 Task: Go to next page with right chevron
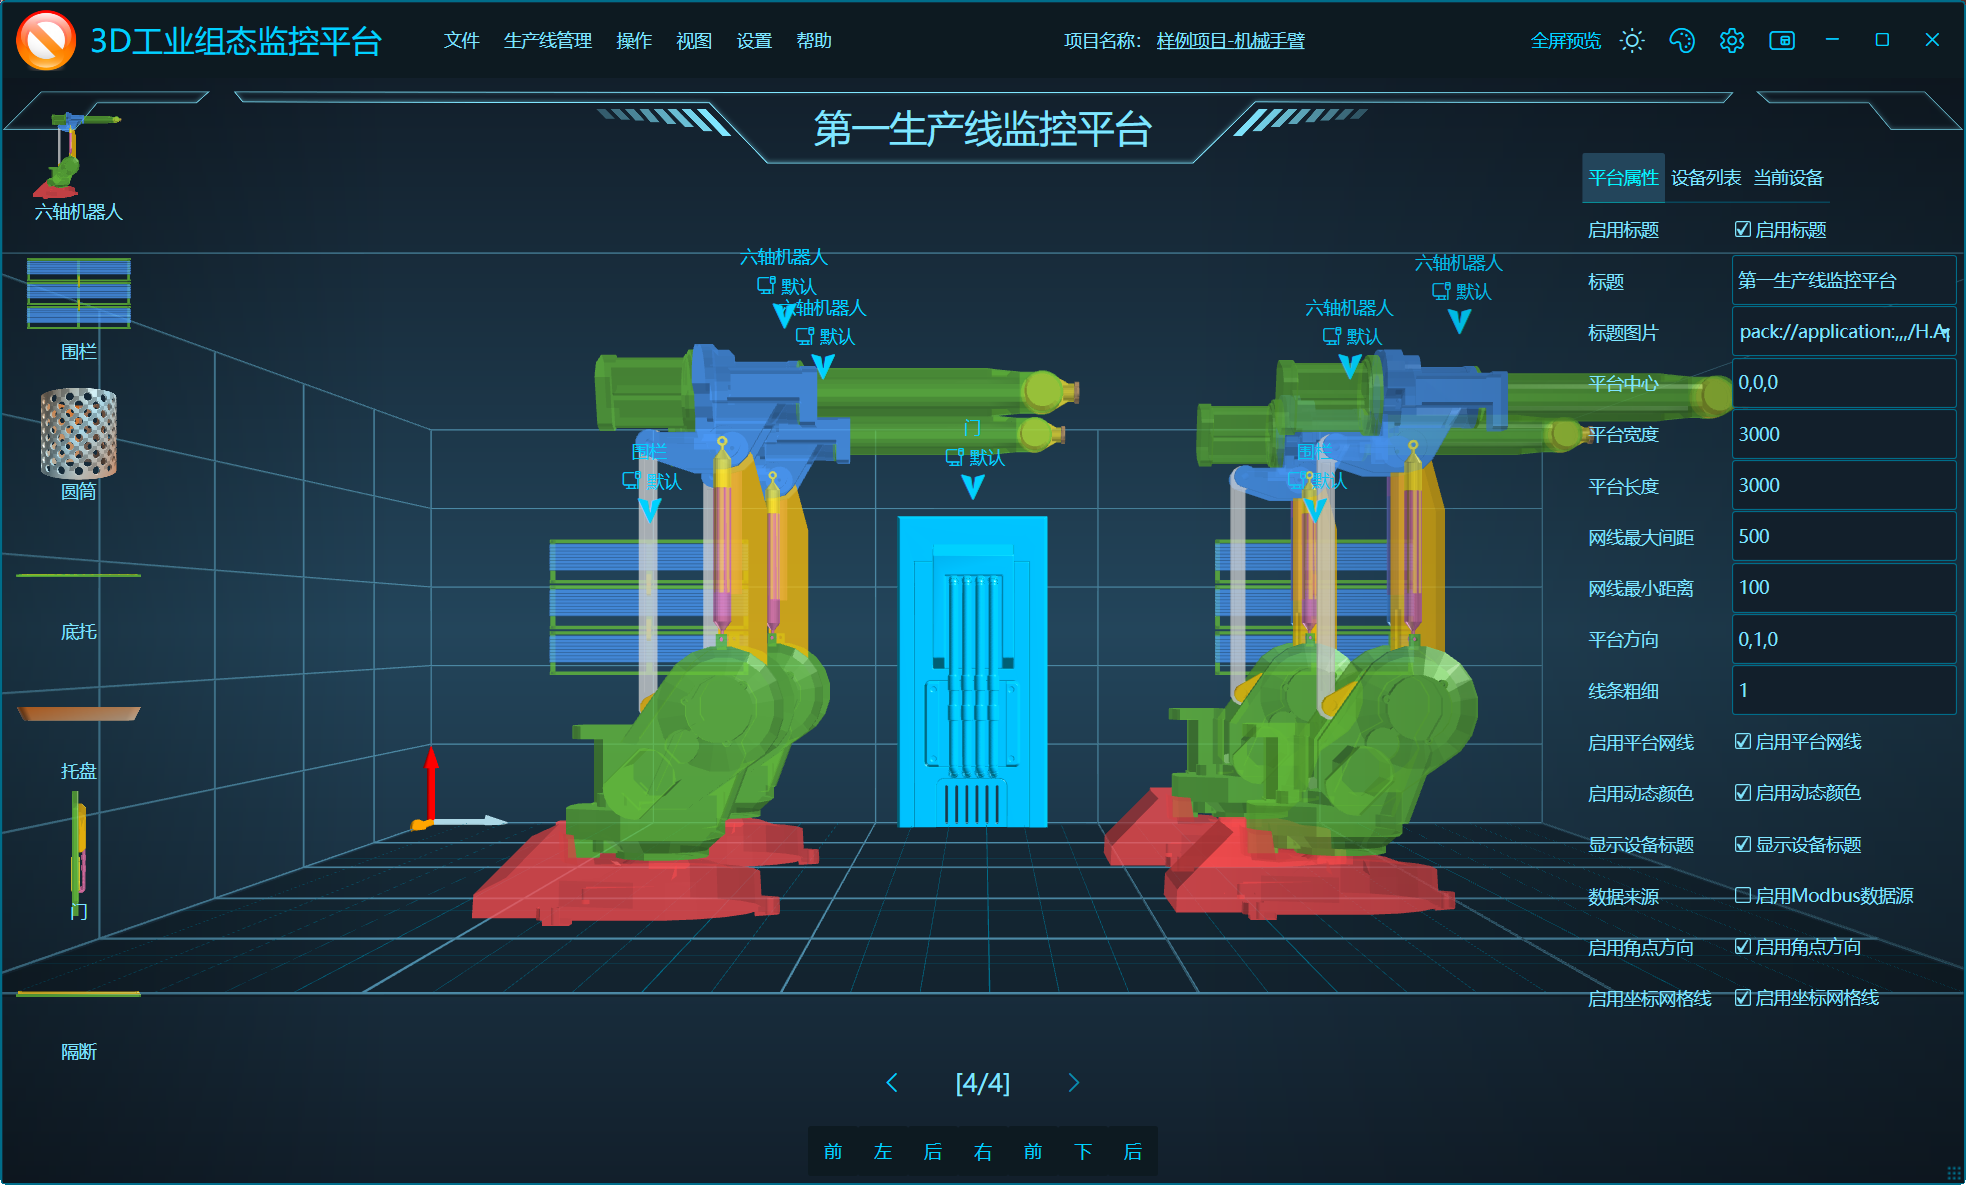coord(1074,1083)
